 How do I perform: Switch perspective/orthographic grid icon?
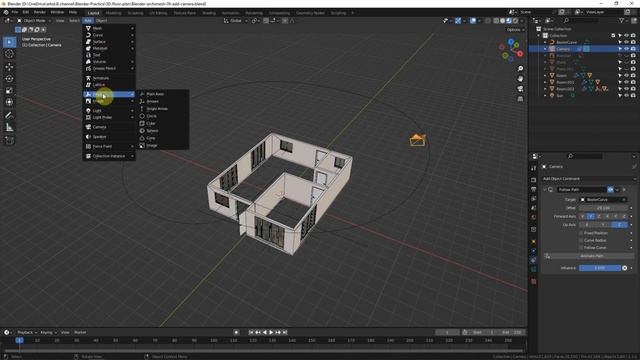[520, 99]
